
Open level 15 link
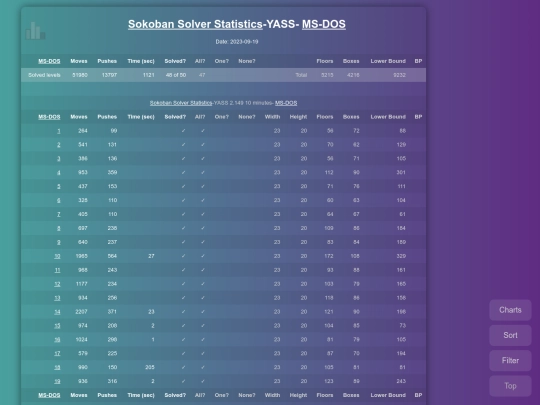pos(57,326)
